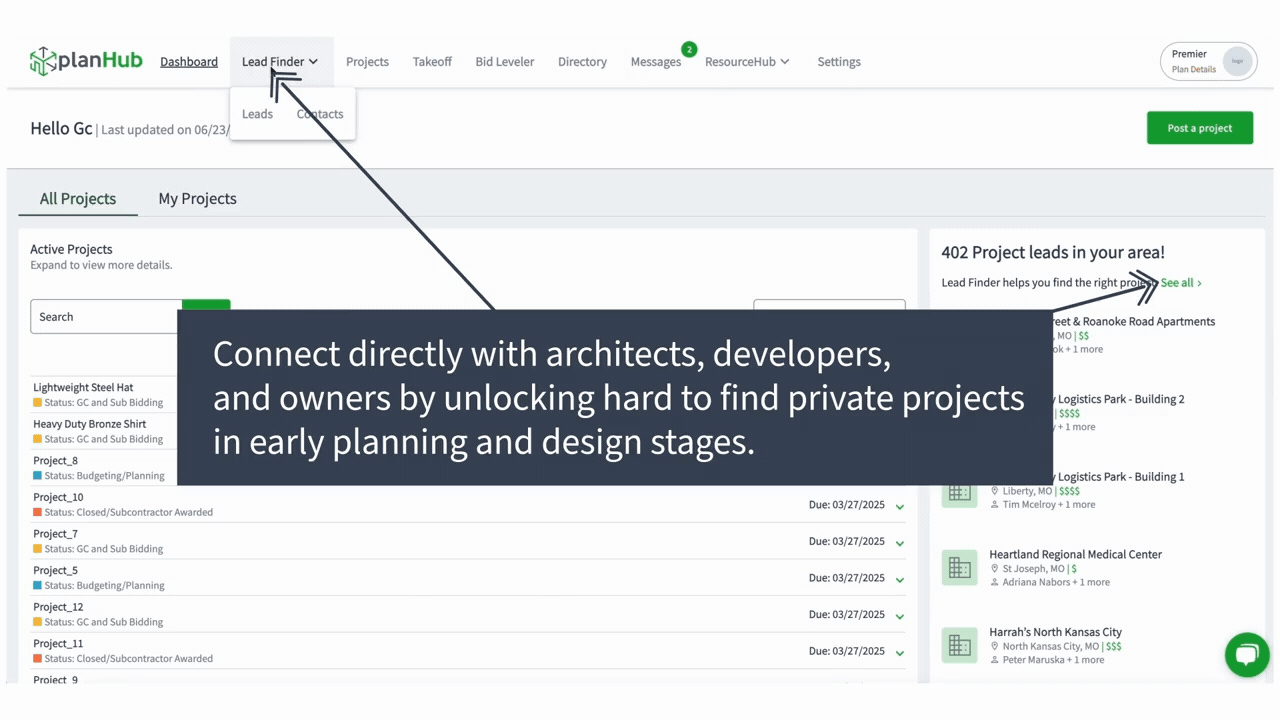The width and height of the screenshot is (1280, 720).
Task: Click the location pin icon beside St Joseph, MO
Action: [994, 569]
